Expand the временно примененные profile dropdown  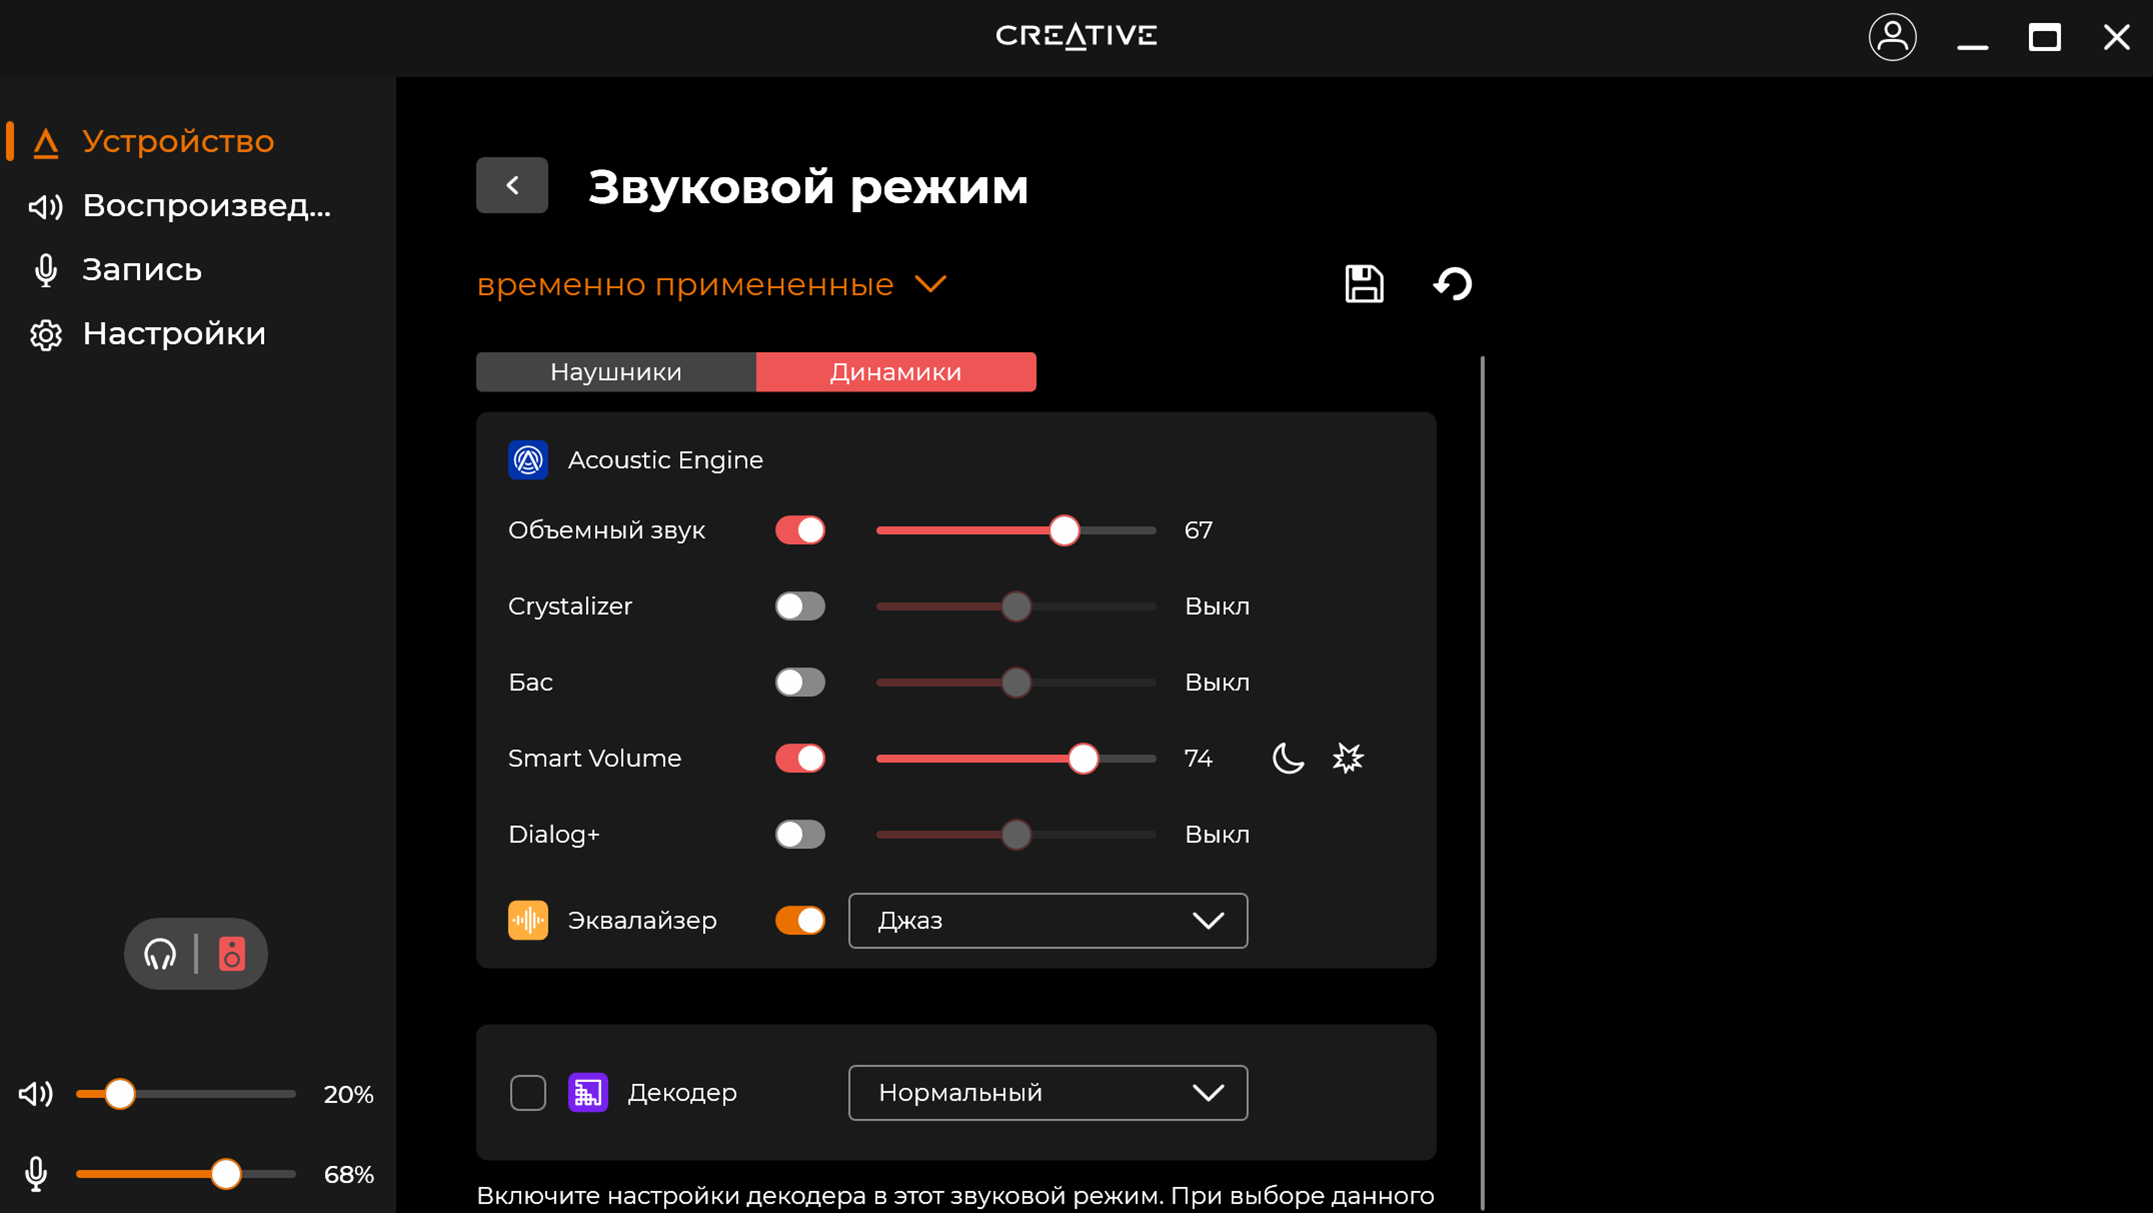tap(711, 285)
